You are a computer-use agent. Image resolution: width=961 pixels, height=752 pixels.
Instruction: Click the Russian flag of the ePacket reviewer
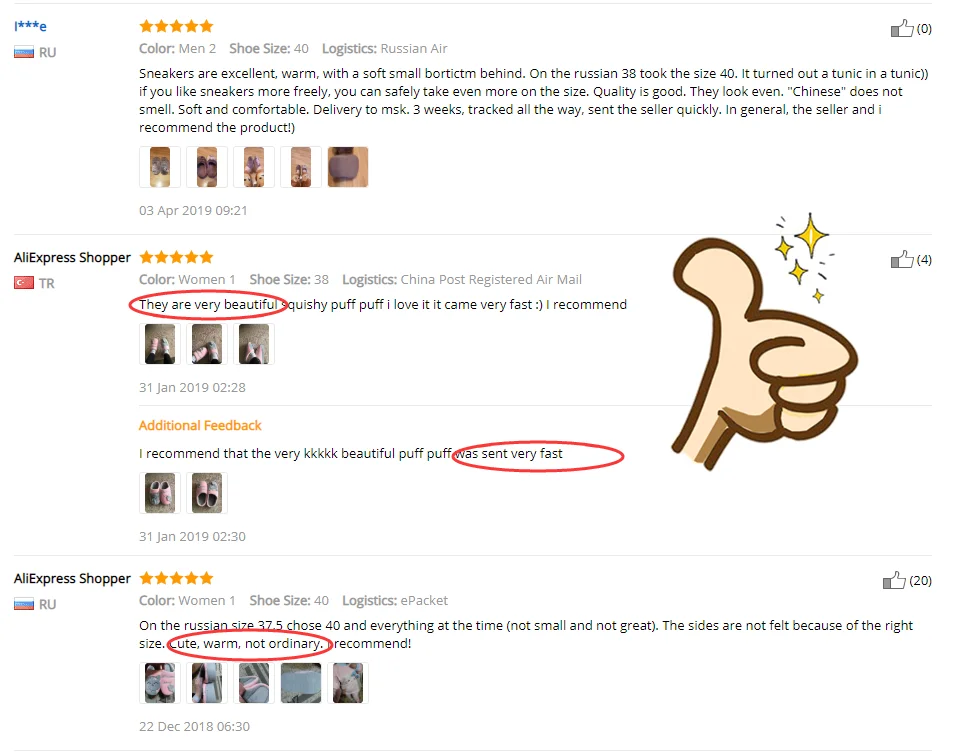24,604
